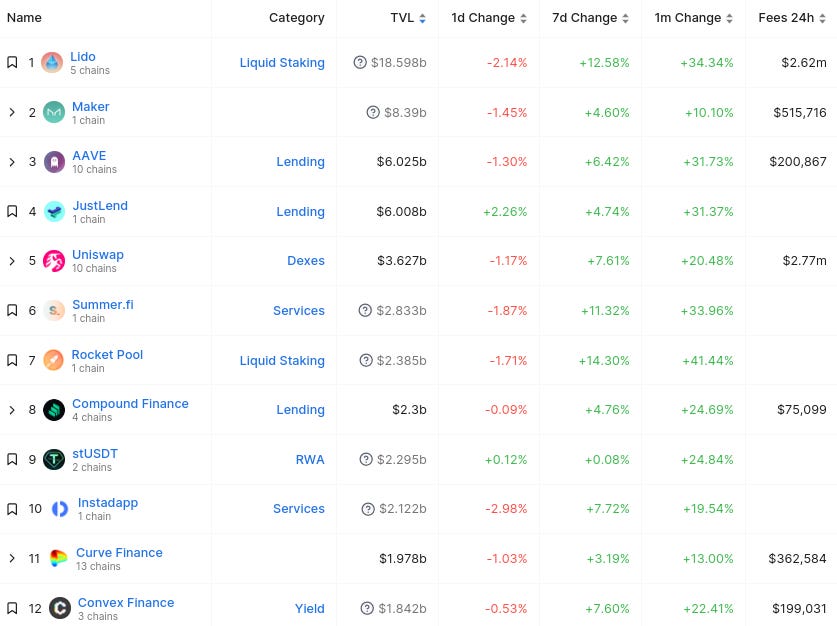Expand the AAVE row to show chains

[10, 161]
